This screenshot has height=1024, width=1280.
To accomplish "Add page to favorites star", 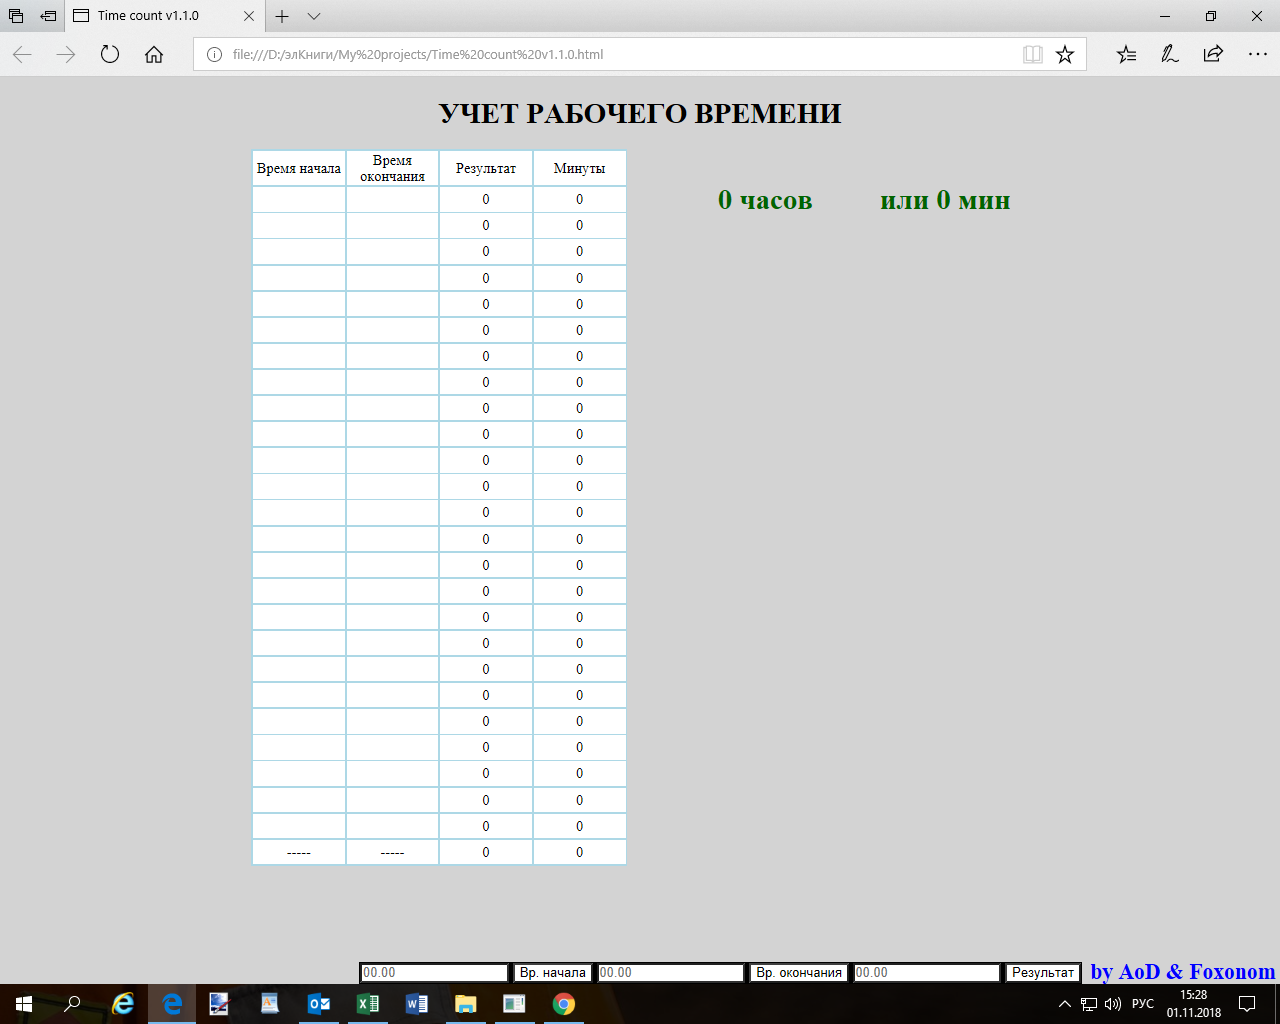I will [x=1065, y=55].
